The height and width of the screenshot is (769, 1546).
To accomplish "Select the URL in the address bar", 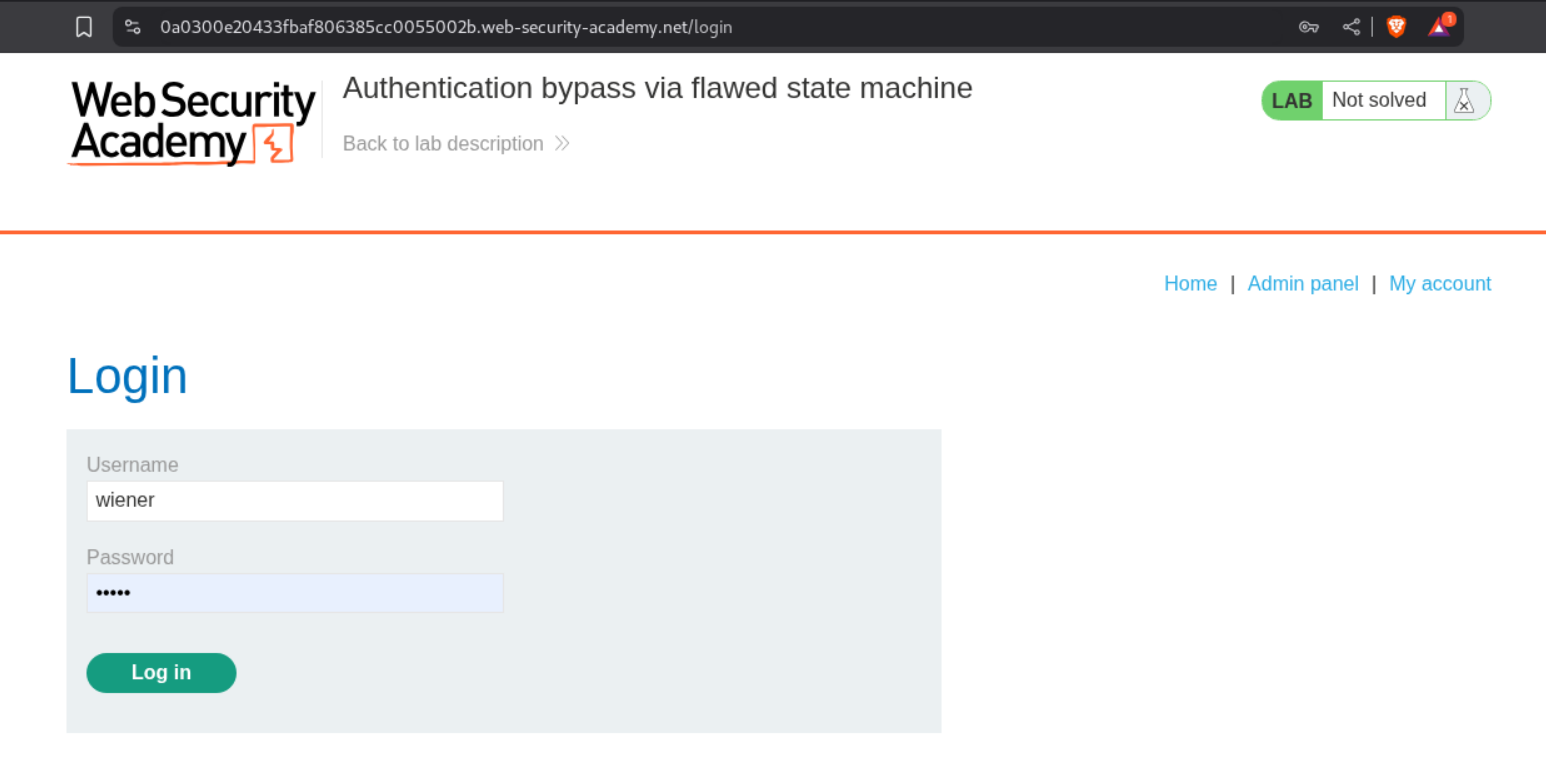I will pos(446,27).
